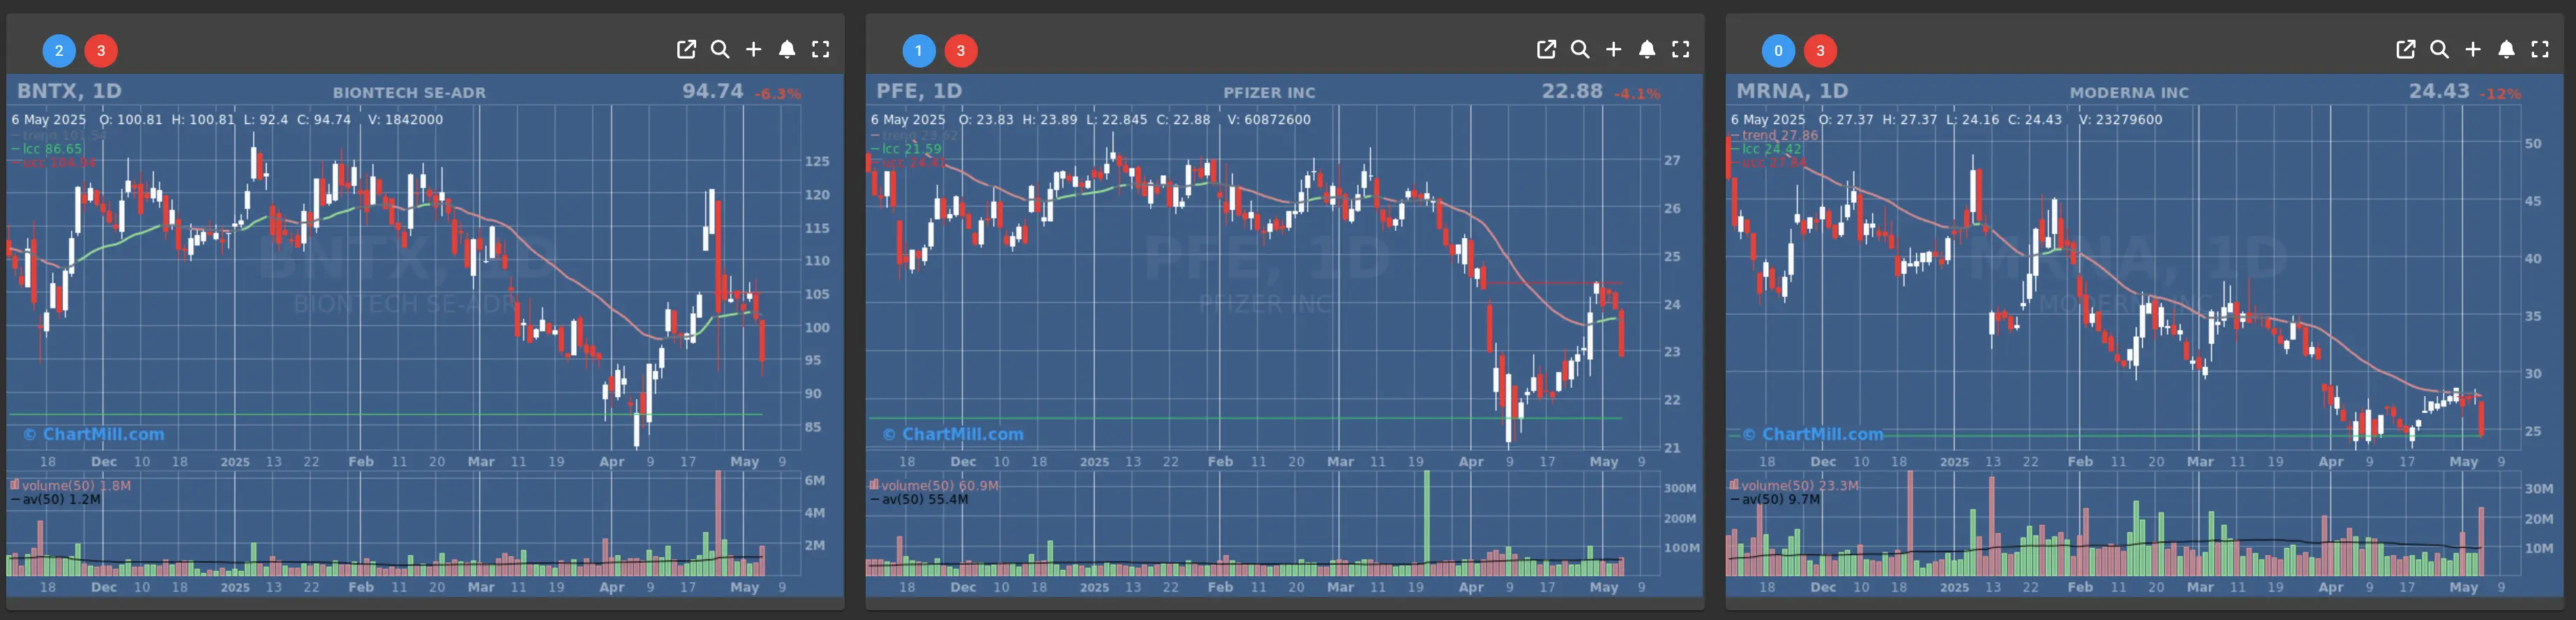Click the red badge showing 3 on MRNA
The image size is (2576, 620).
click(1820, 50)
